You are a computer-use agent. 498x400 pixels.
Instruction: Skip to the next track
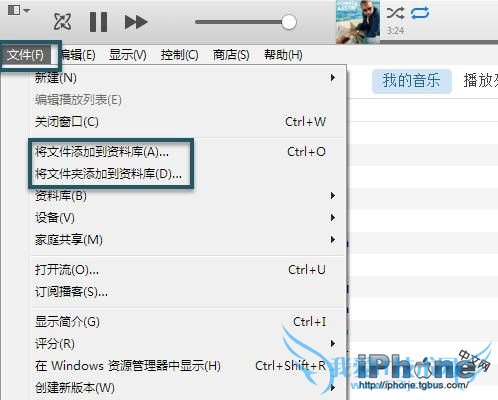click(136, 22)
